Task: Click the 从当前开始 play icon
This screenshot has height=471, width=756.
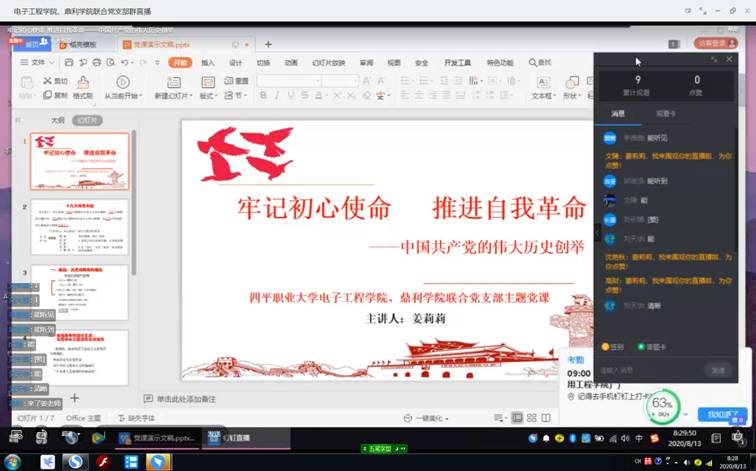Action: (x=123, y=82)
